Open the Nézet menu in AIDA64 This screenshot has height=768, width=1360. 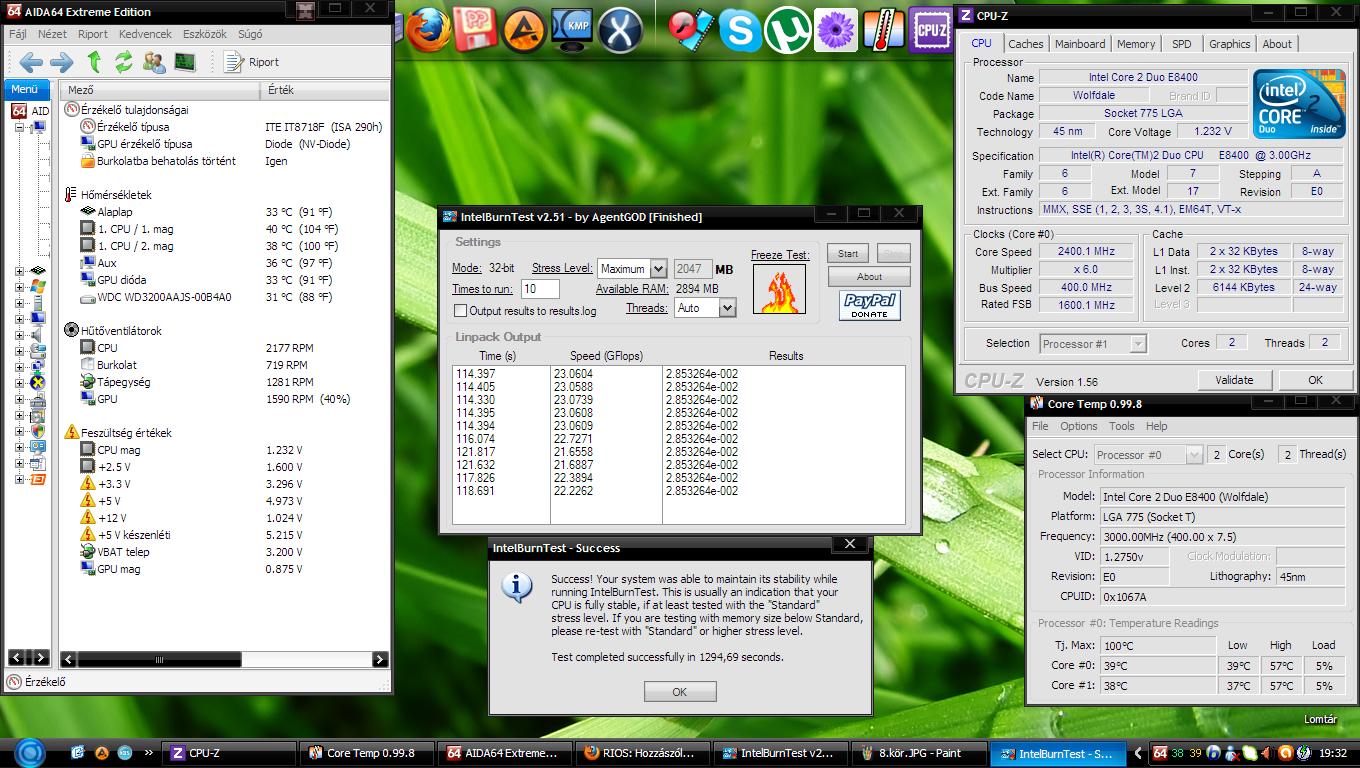pos(51,34)
